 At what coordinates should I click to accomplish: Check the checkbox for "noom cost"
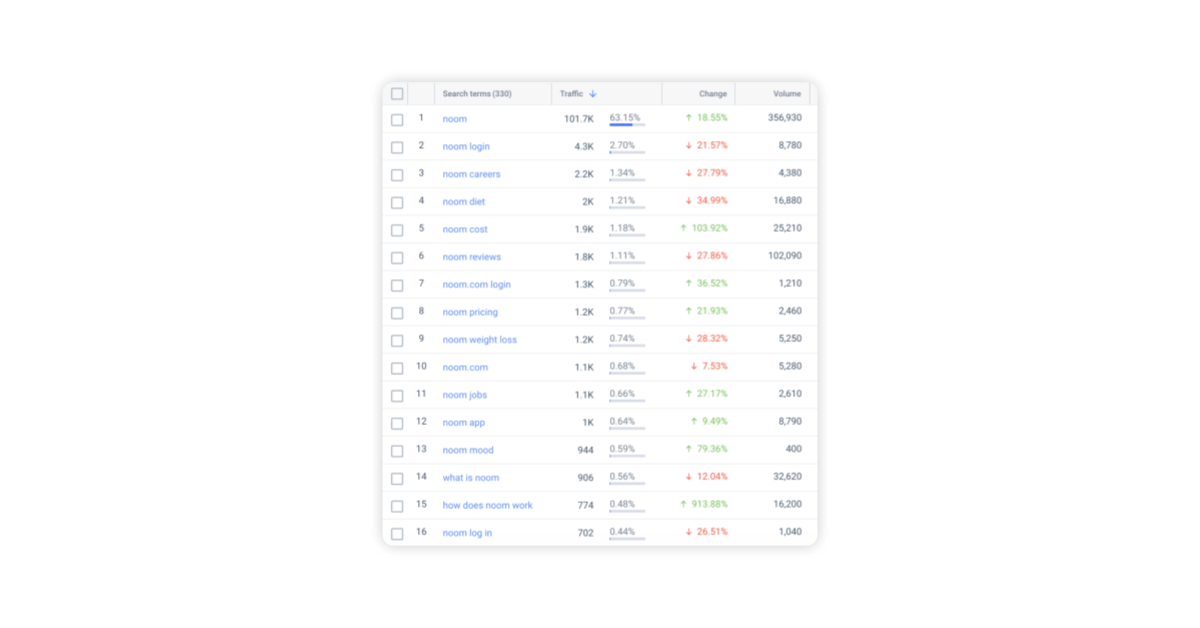397,229
